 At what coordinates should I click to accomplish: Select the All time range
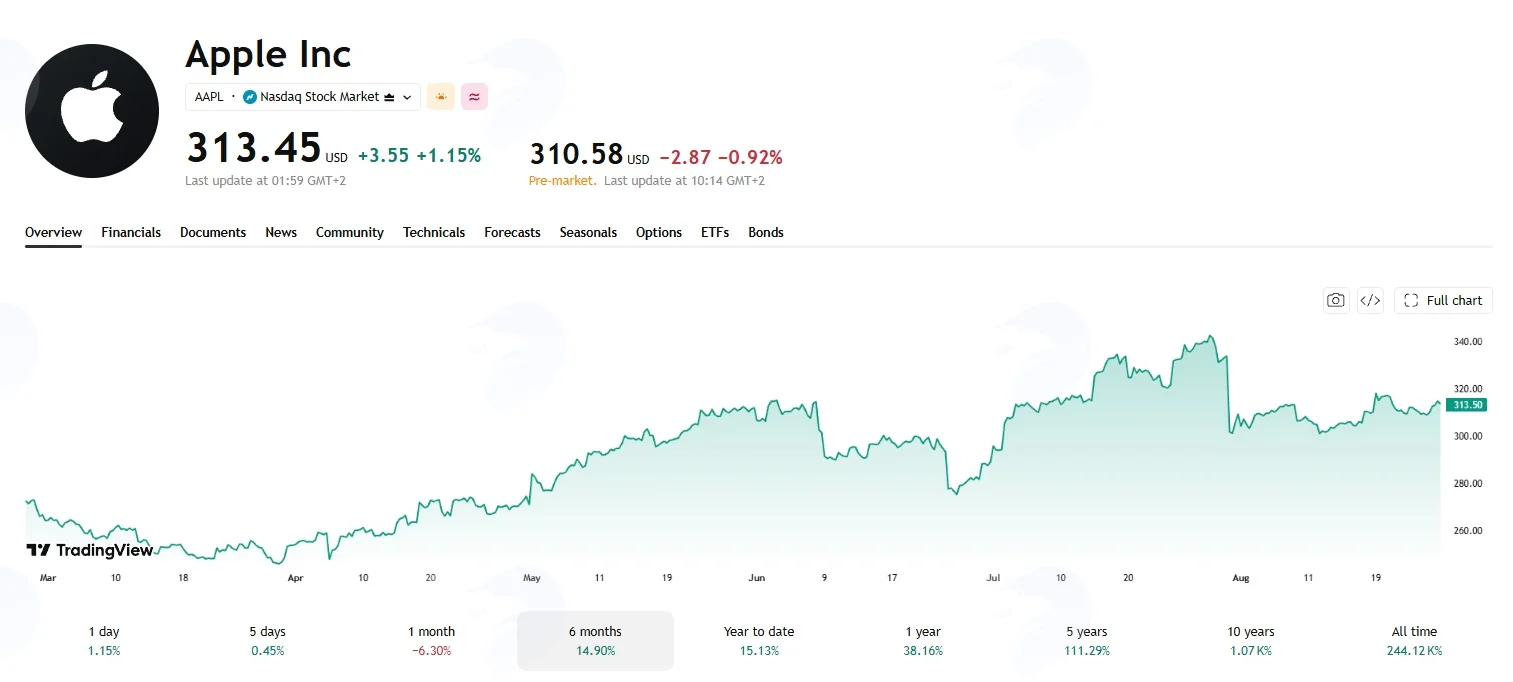point(1414,640)
